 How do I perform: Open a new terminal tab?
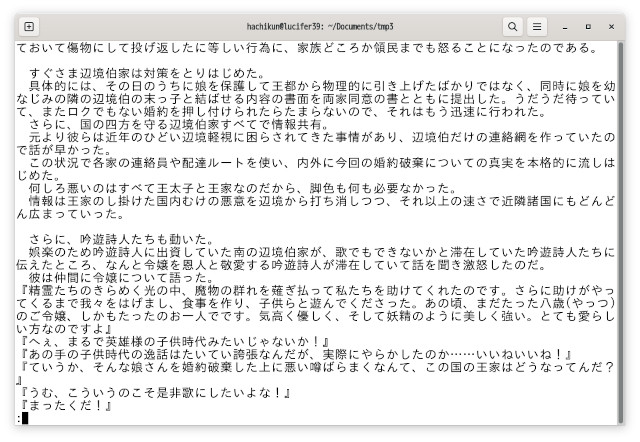pyautogui.click(x=28, y=26)
